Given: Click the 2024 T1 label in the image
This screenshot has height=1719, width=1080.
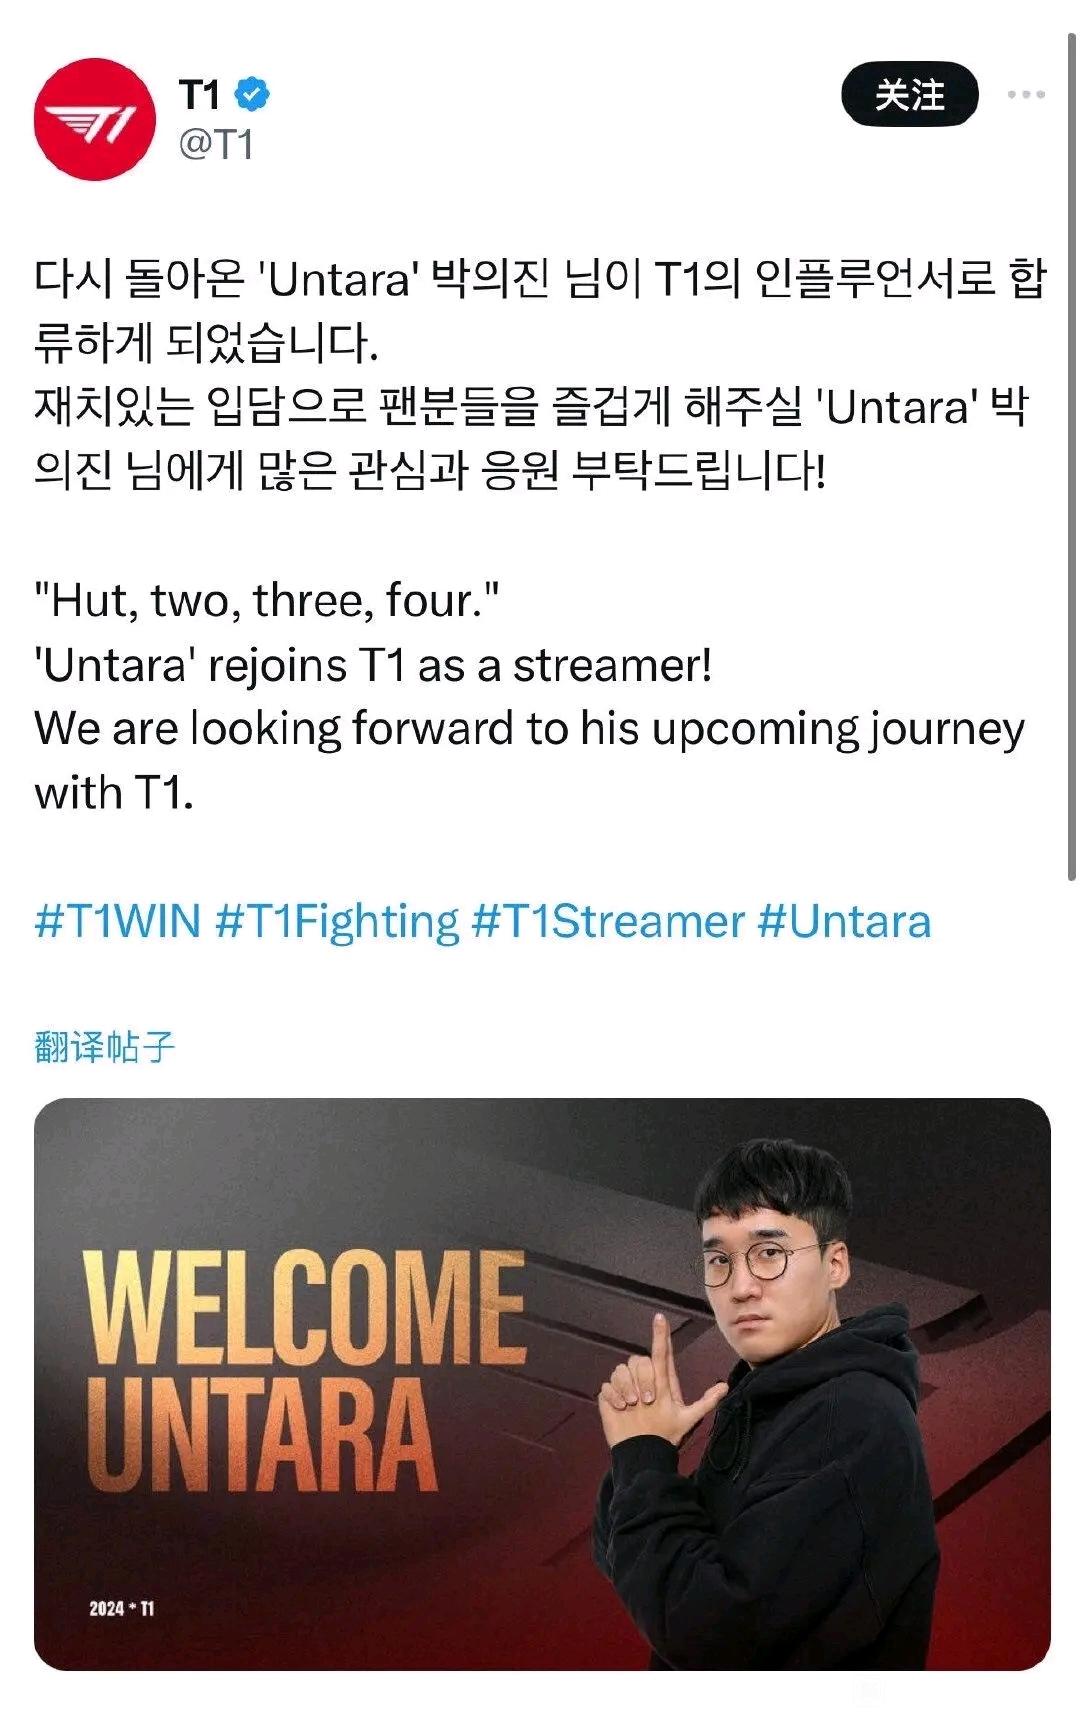Looking at the screenshot, I should coord(121,1608).
